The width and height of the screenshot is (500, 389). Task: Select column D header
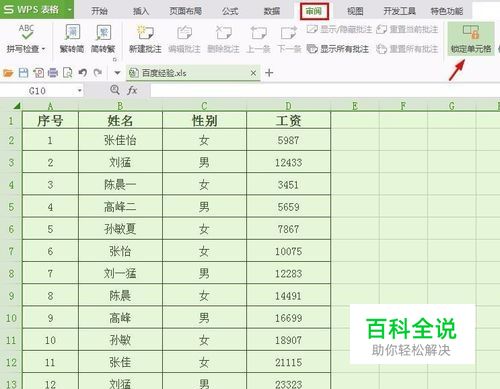tap(288, 106)
